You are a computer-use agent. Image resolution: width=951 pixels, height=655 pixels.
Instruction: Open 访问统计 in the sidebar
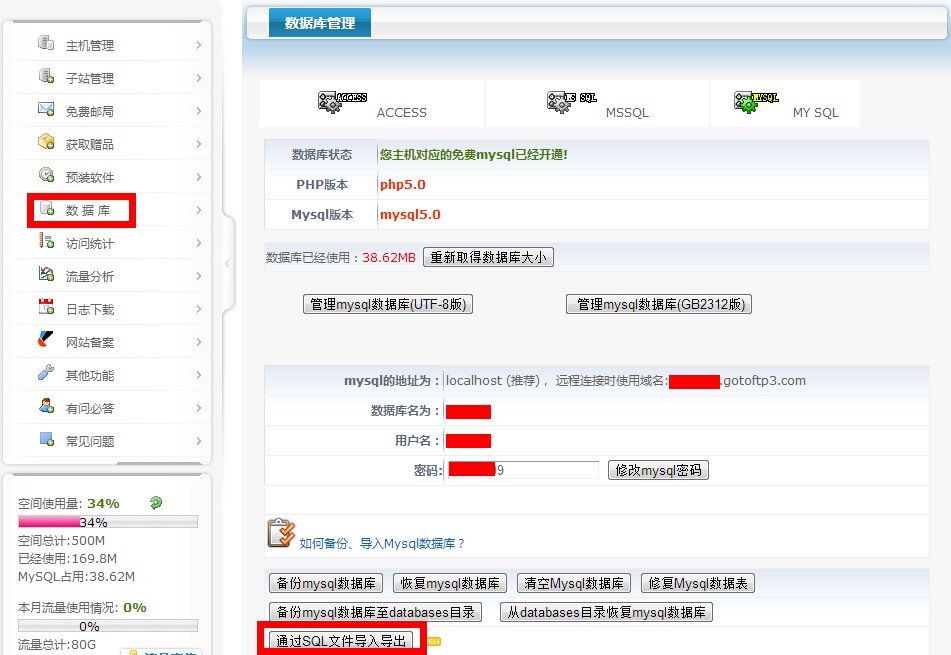coord(90,244)
